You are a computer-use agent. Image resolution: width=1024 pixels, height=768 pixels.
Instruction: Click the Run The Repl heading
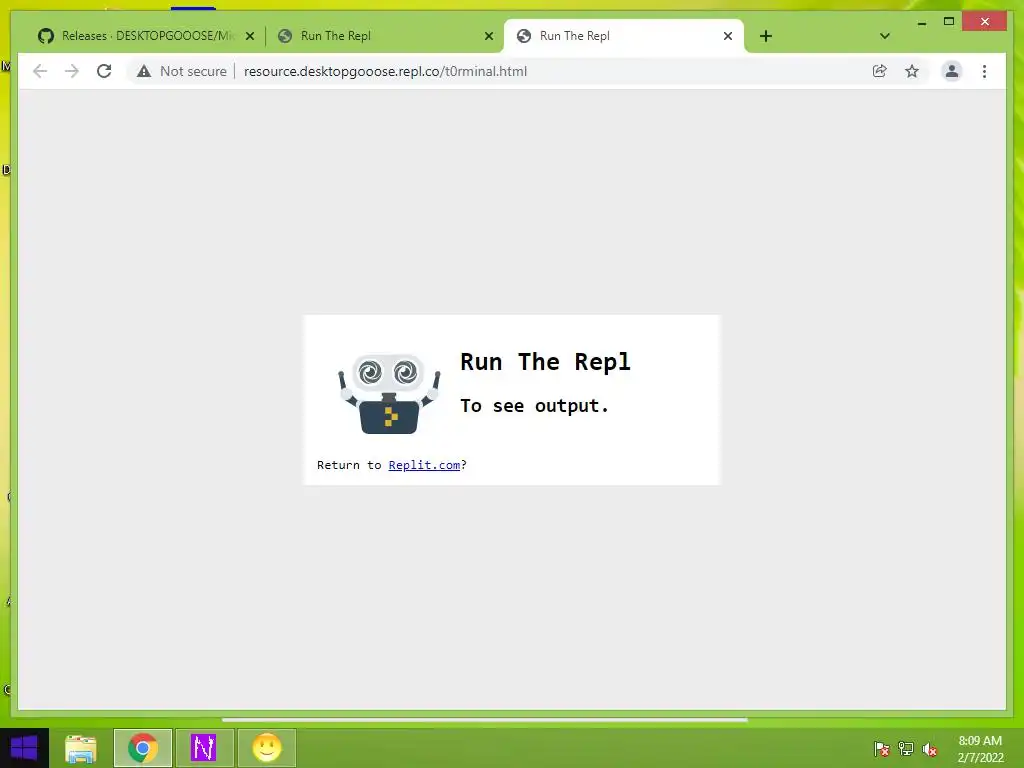[545, 362]
